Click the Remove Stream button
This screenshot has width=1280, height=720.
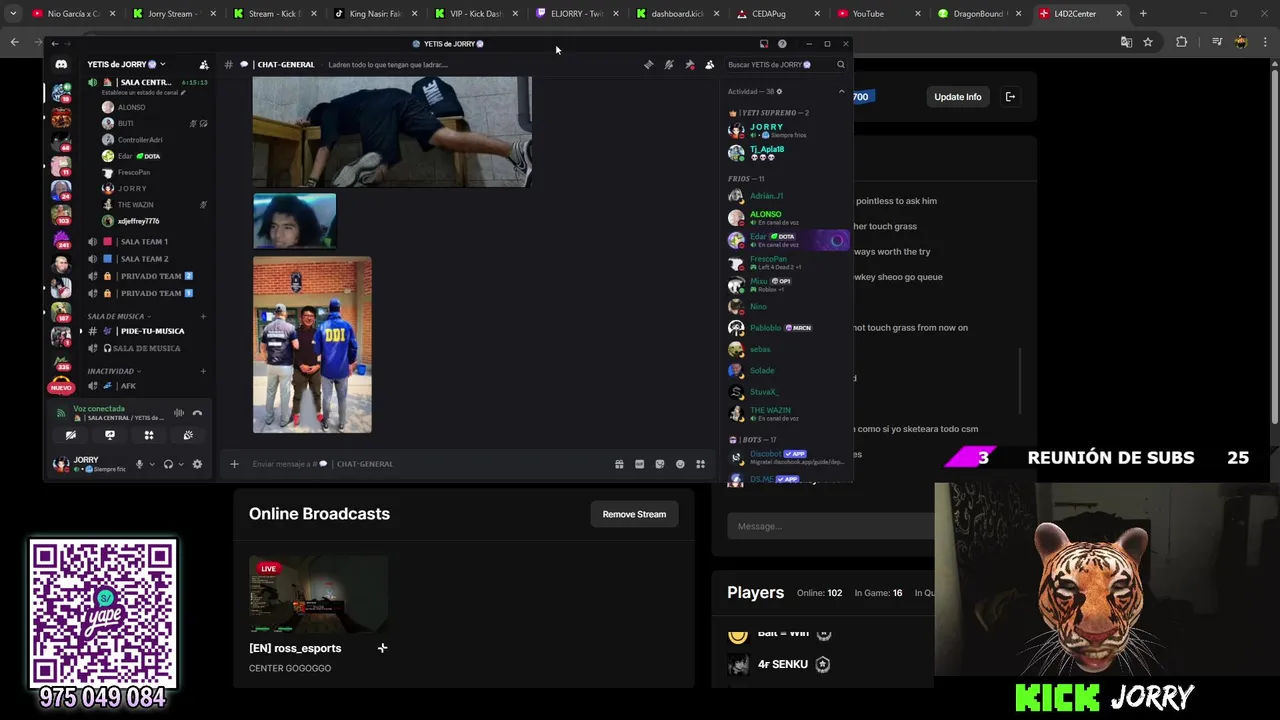(634, 514)
